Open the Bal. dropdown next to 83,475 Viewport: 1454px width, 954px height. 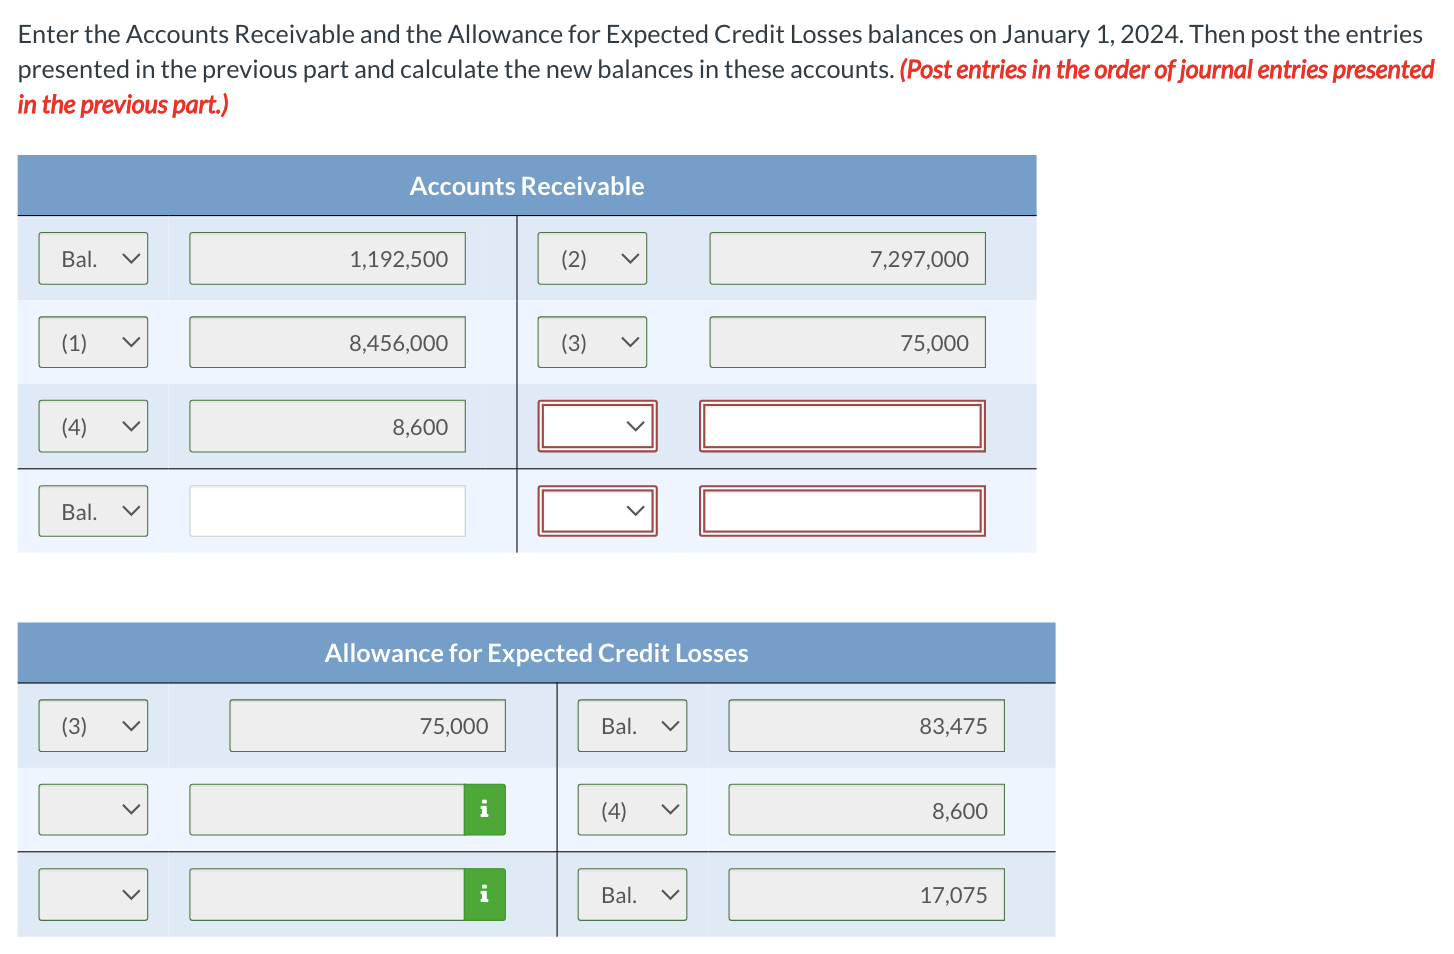tap(632, 725)
